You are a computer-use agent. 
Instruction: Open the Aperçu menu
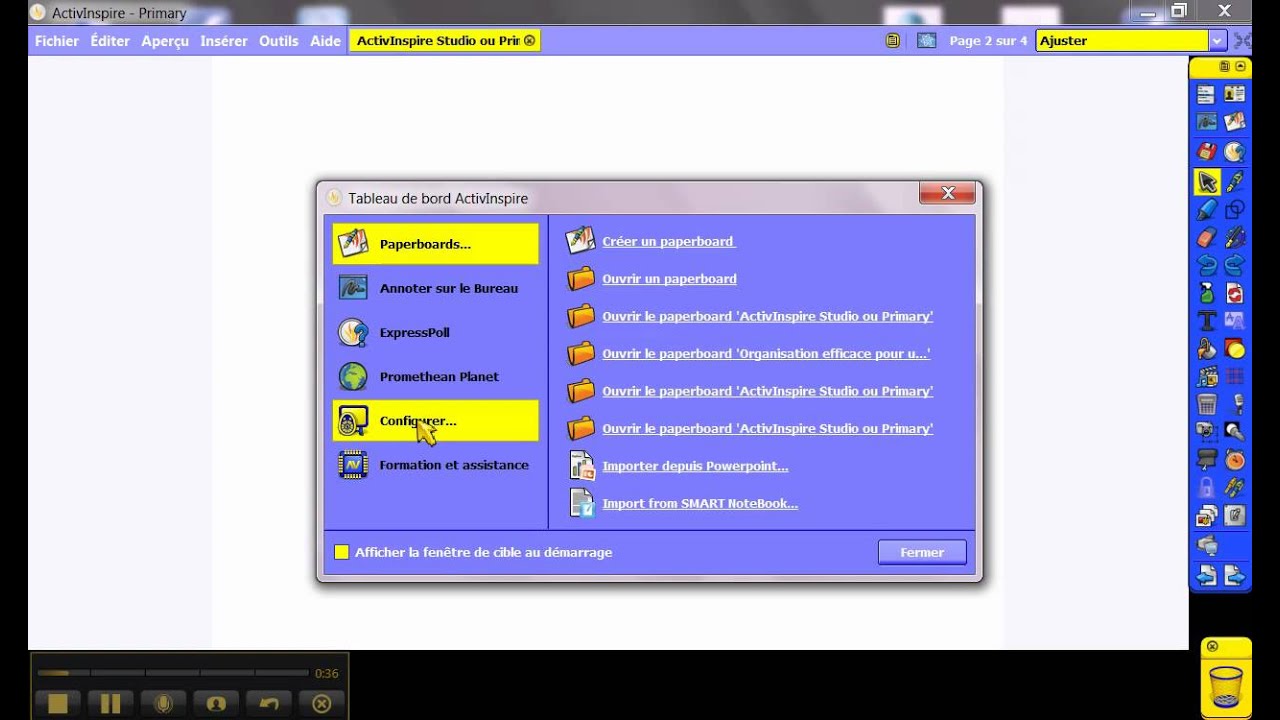coord(165,41)
